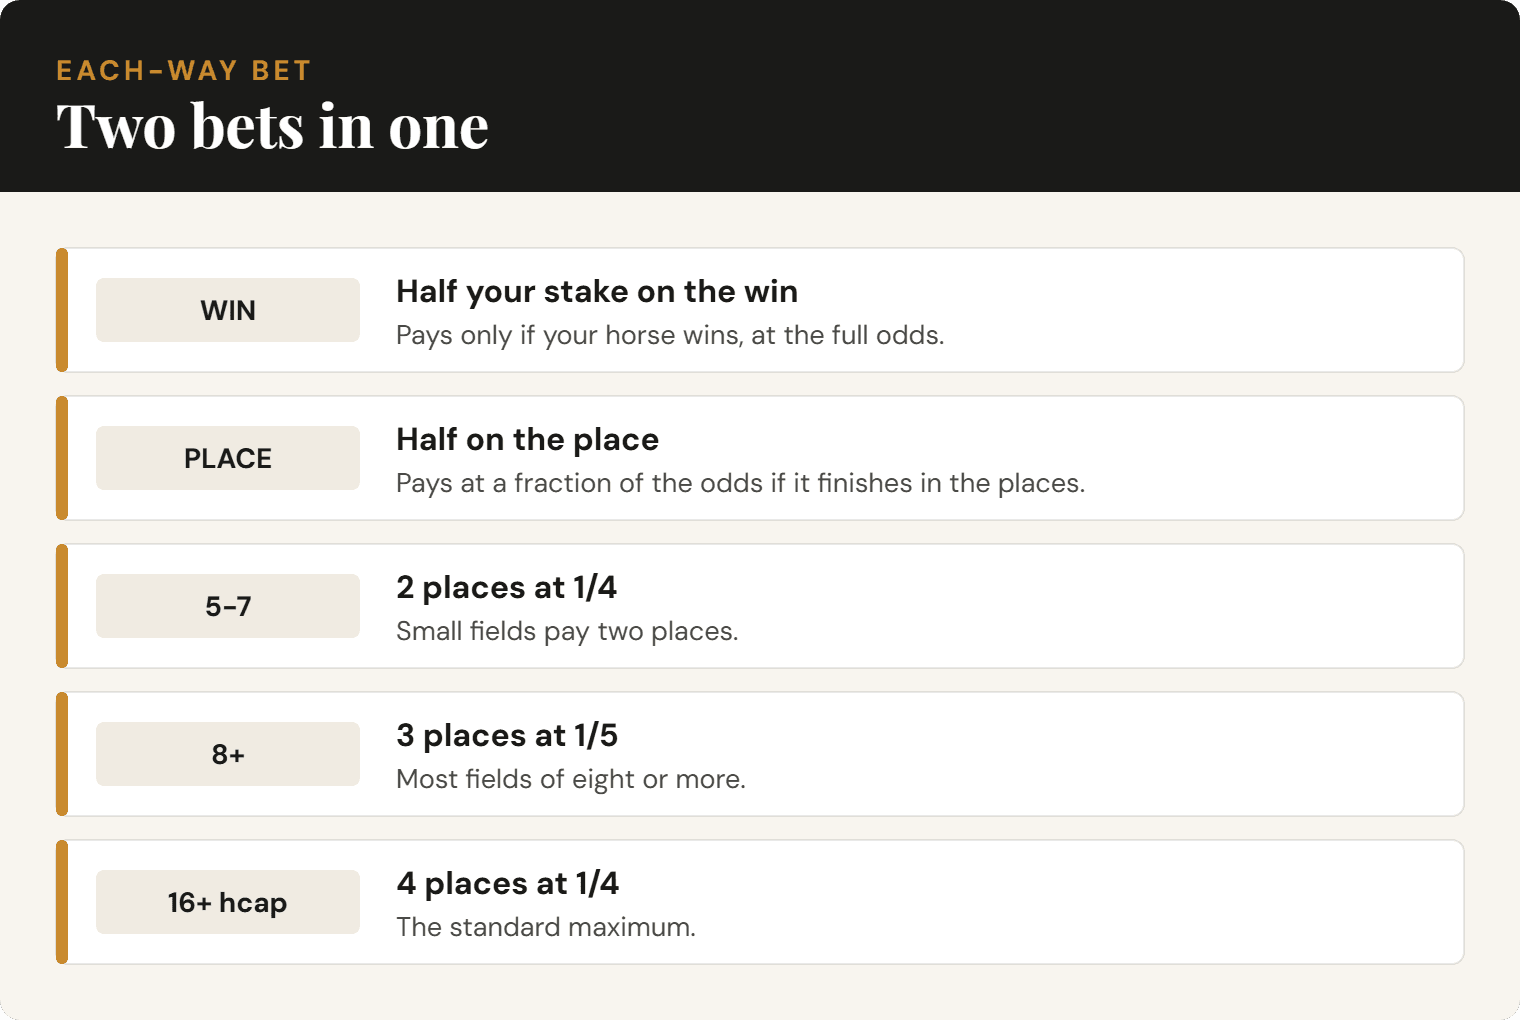The width and height of the screenshot is (1520, 1020).
Task: Select the 16+ hcap badge
Action: click(x=228, y=902)
